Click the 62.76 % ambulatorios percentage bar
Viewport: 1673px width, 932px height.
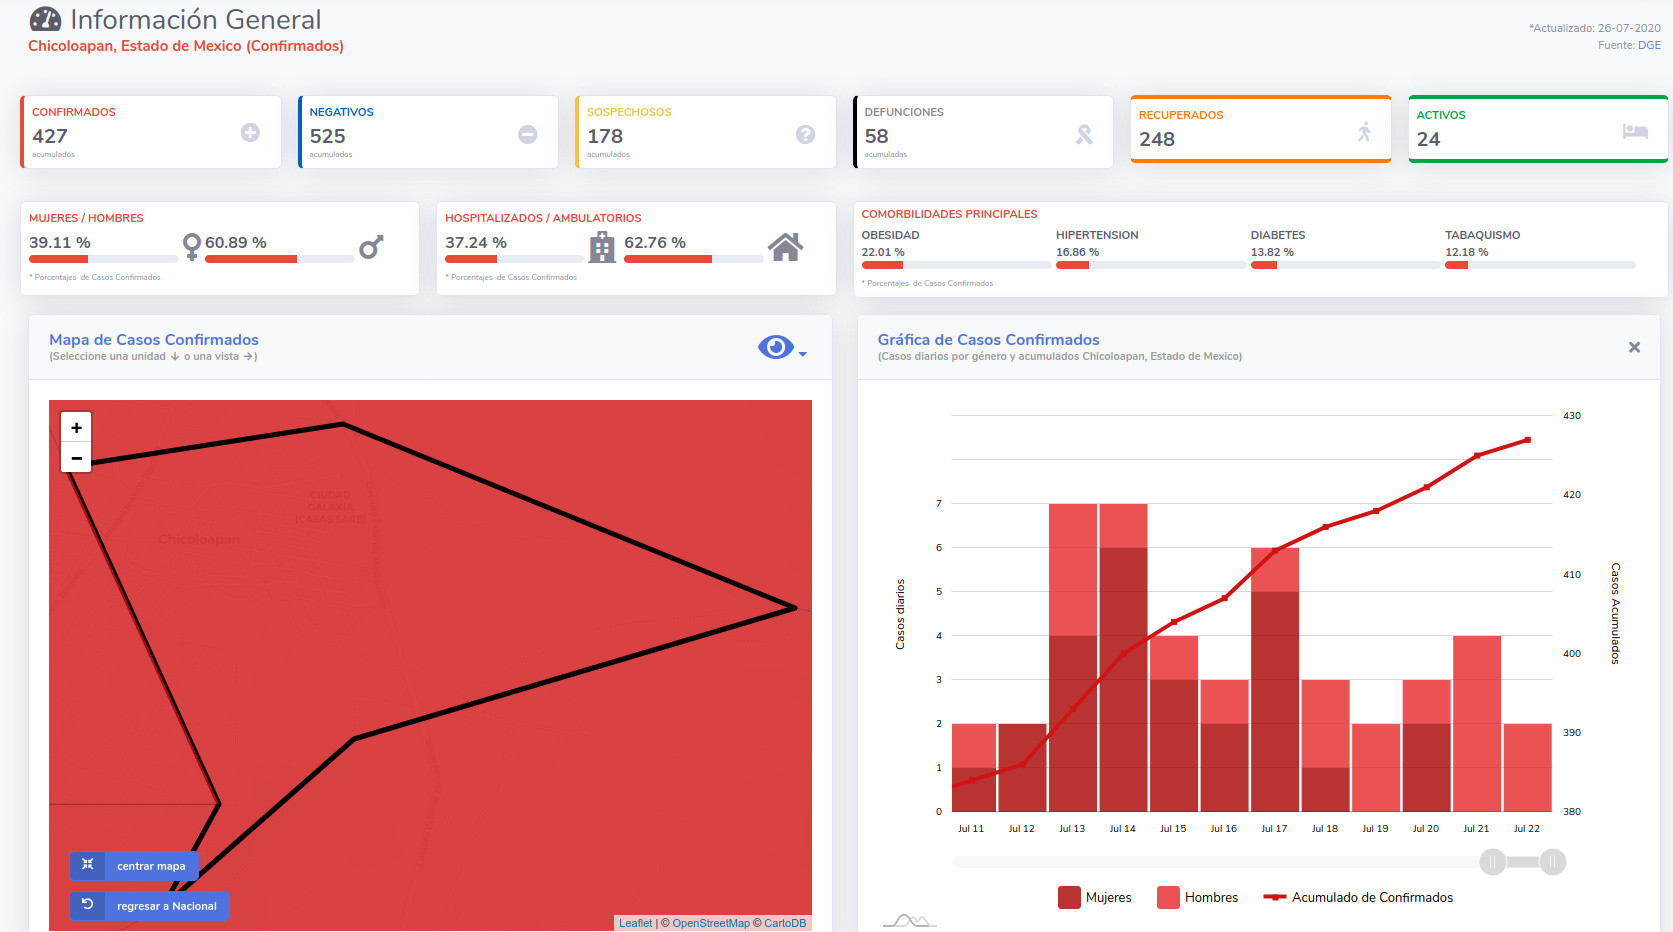coord(694,259)
